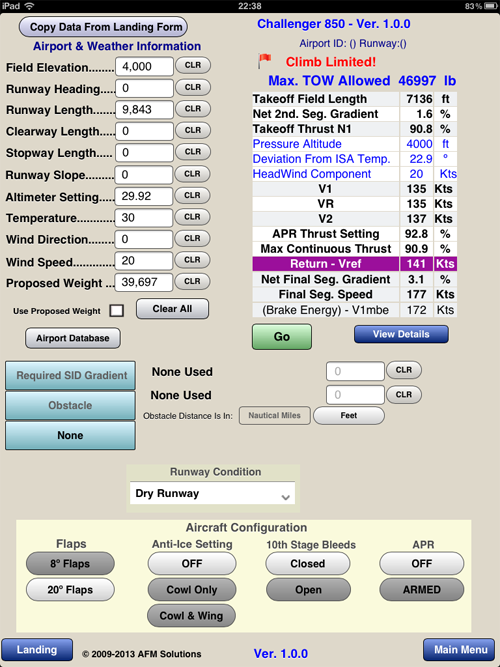Clear the Runway Heading value

193,87
